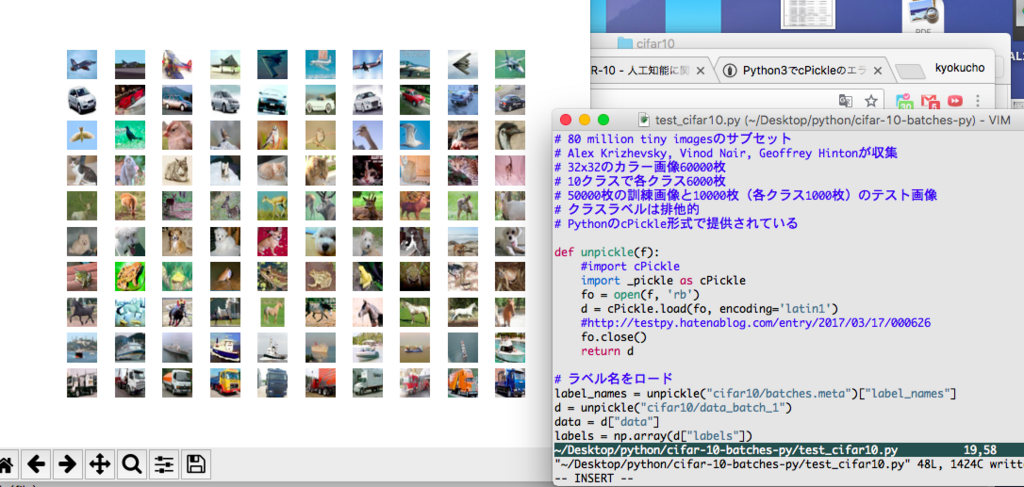Close the Python3でcPickle tab with its X
The image size is (1024, 487).
coord(878,71)
